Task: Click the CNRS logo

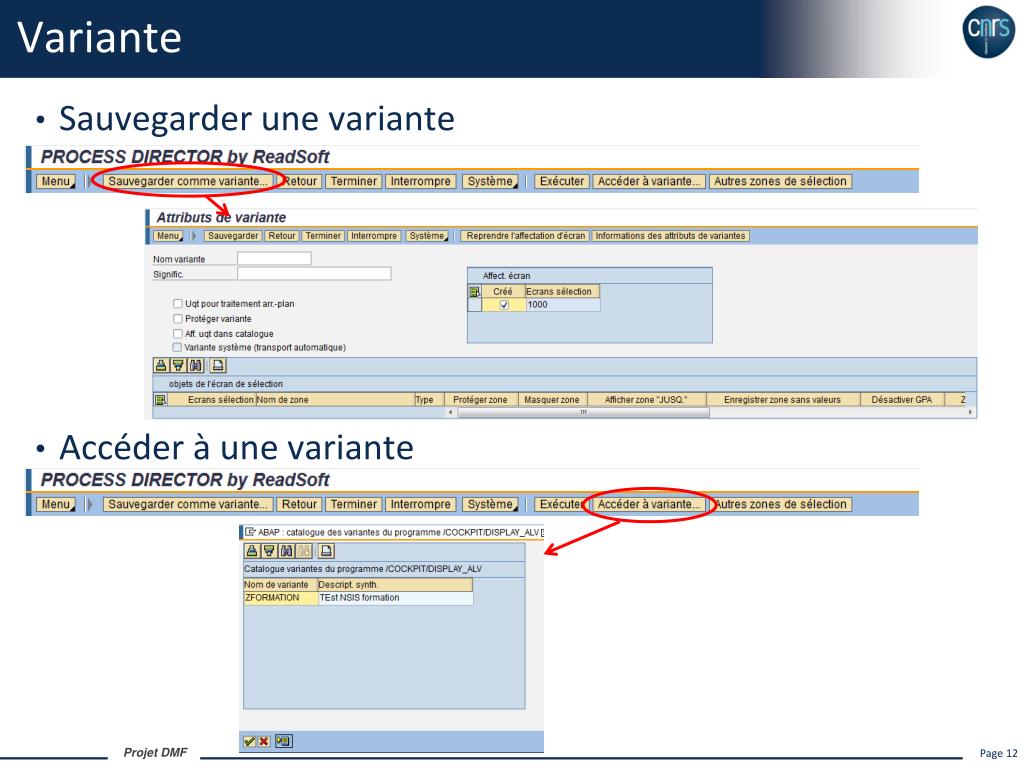Action: tap(988, 31)
